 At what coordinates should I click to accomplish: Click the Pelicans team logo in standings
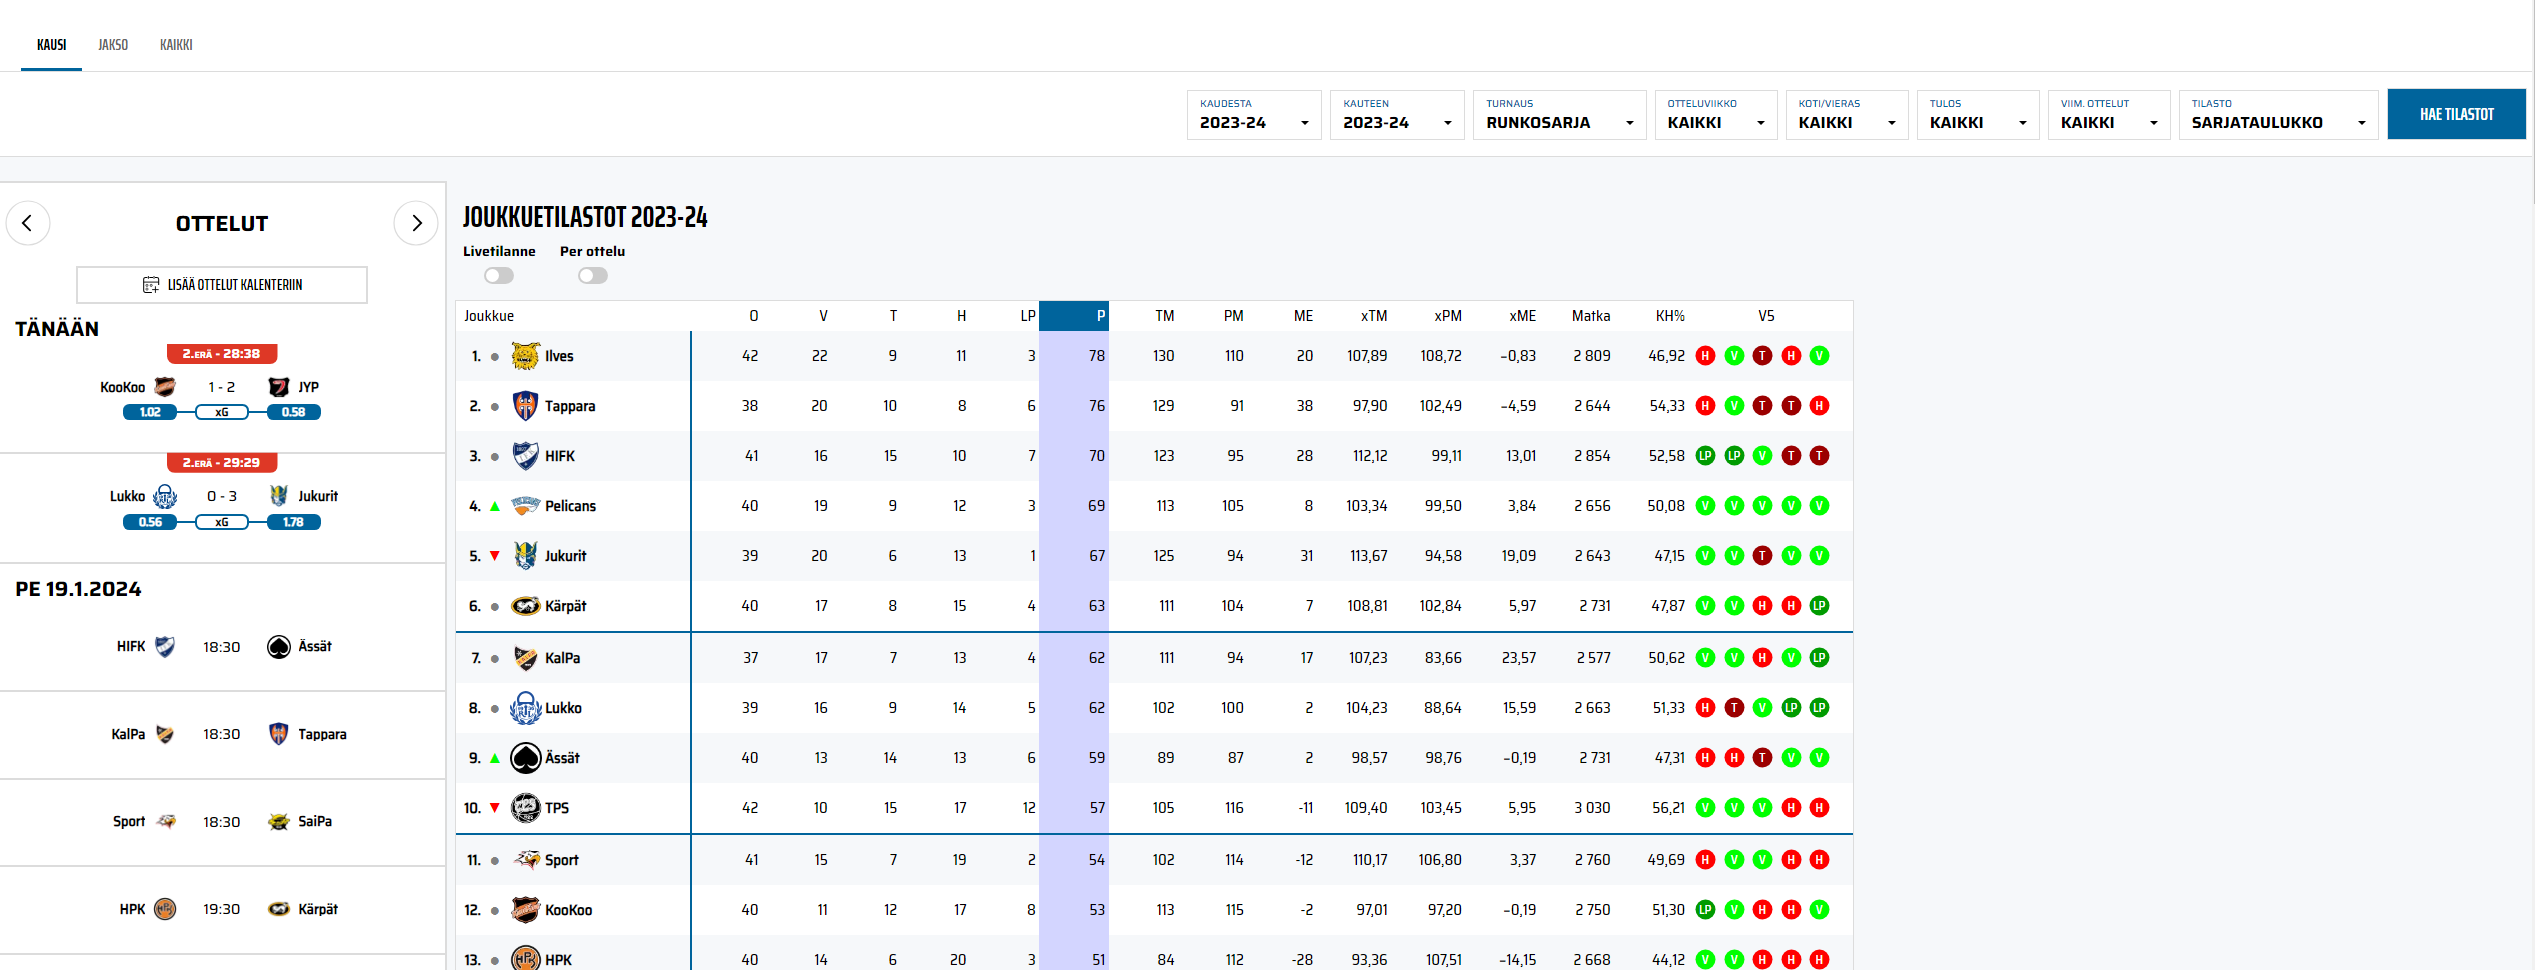525,506
